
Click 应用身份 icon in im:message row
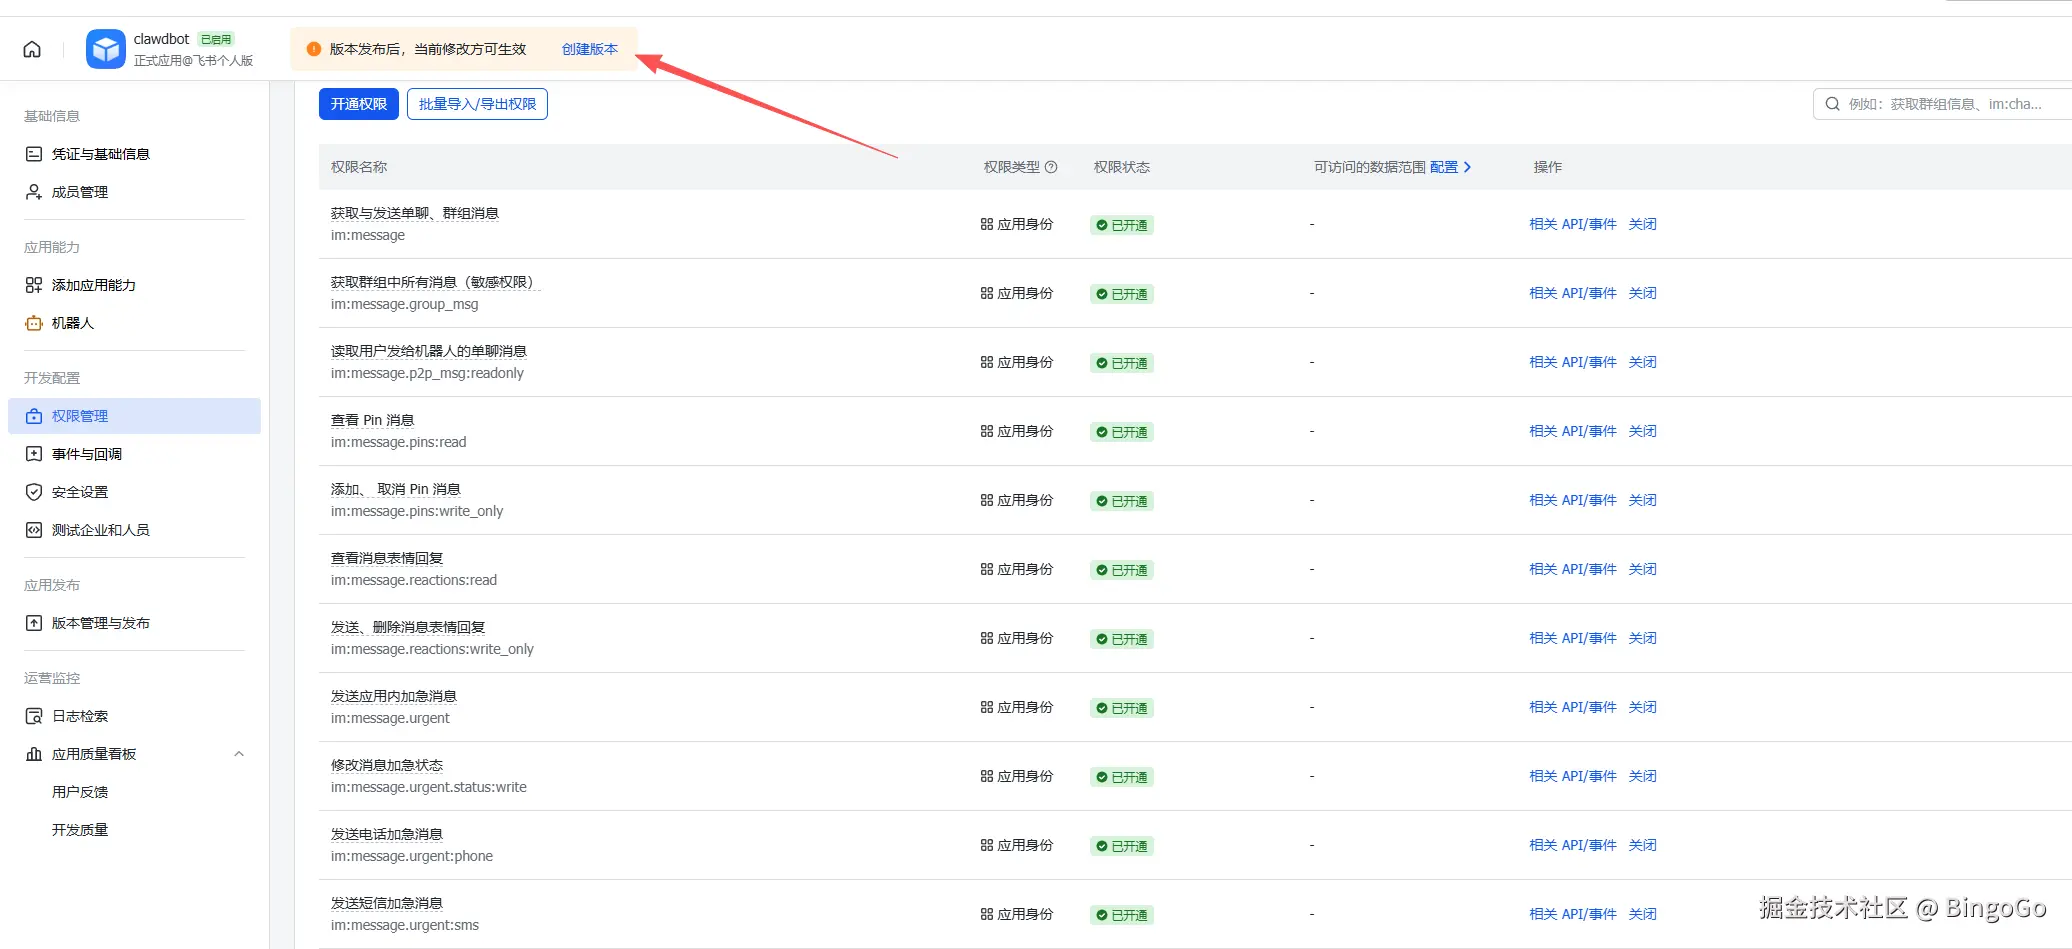[987, 224]
